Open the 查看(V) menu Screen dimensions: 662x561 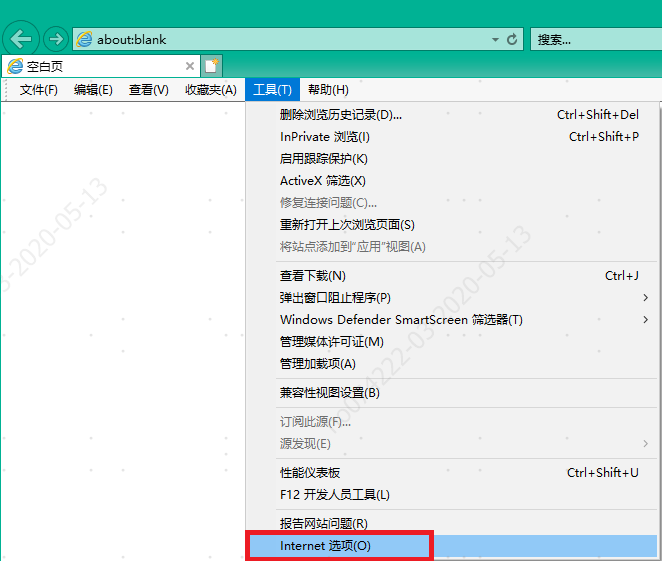[x=149, y=89]
